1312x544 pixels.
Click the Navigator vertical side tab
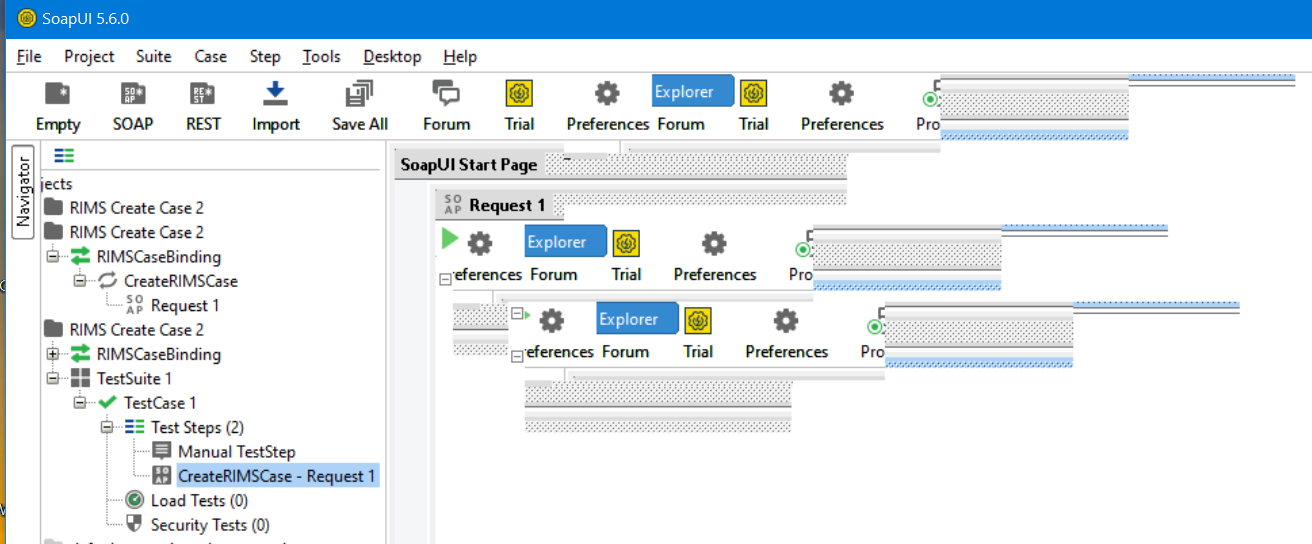pos(23,192)
